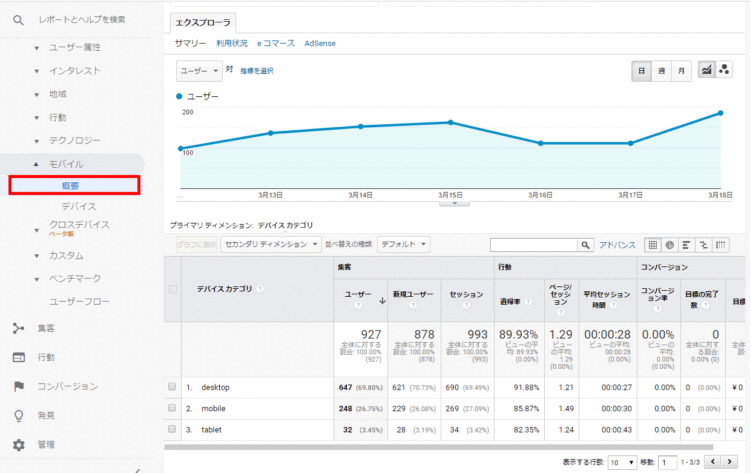This screenshot has height=473, width=750.
Task: Select the data table view icon
Action: click(x=652, y=244)
